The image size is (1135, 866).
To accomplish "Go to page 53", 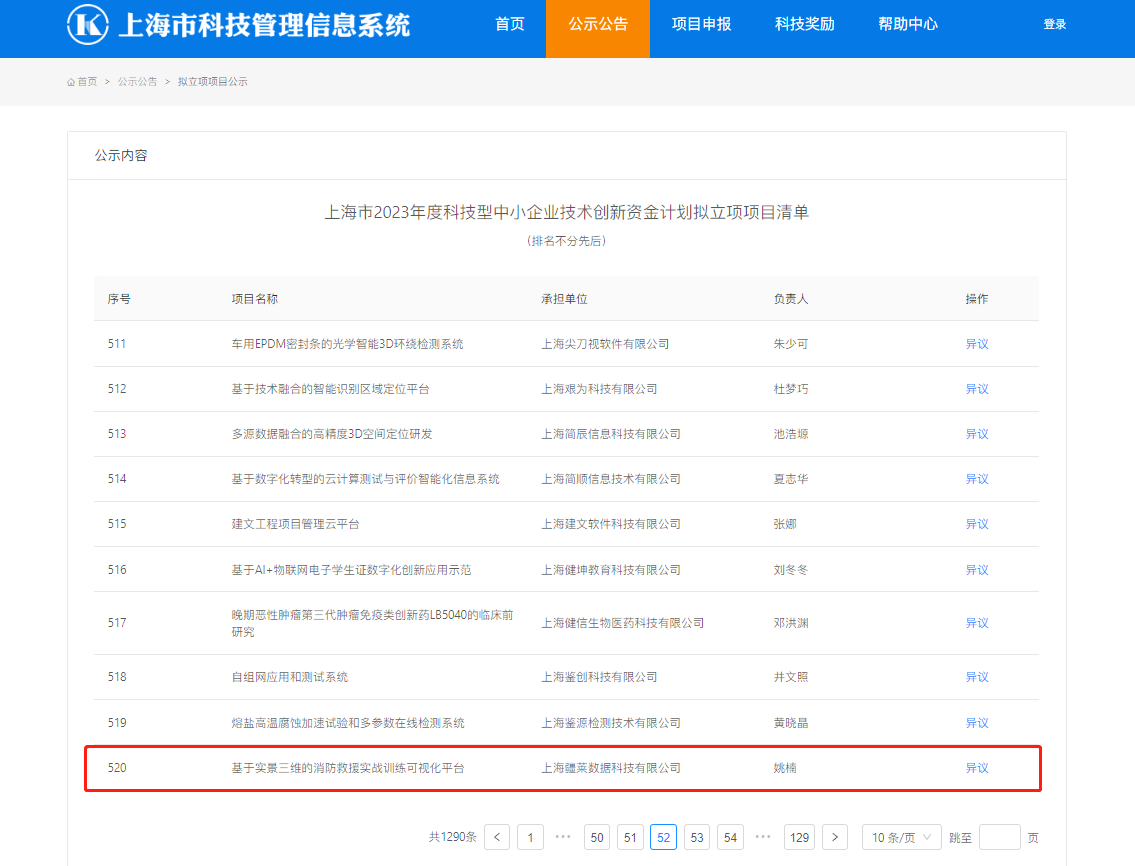I will click(697, 837).
